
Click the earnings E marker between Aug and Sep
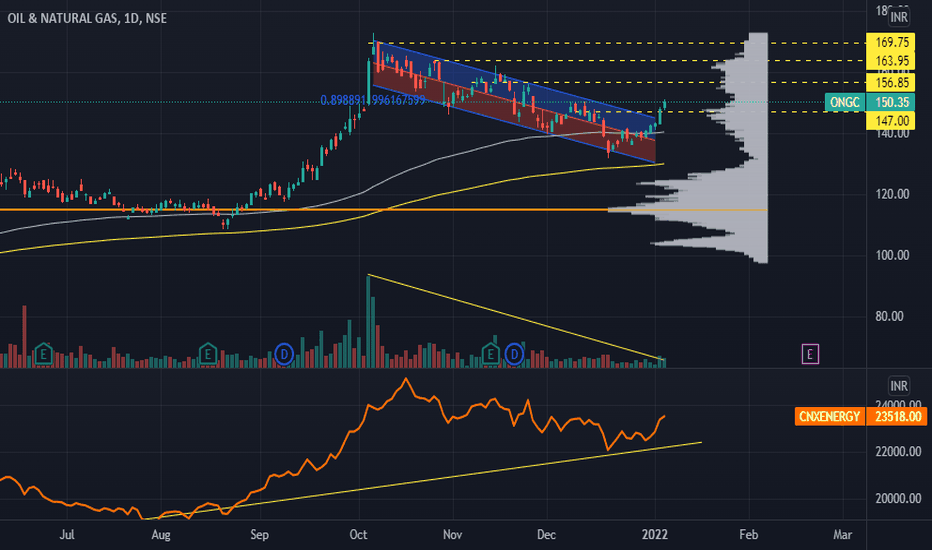pyautogui.click(x=207, y=354)
